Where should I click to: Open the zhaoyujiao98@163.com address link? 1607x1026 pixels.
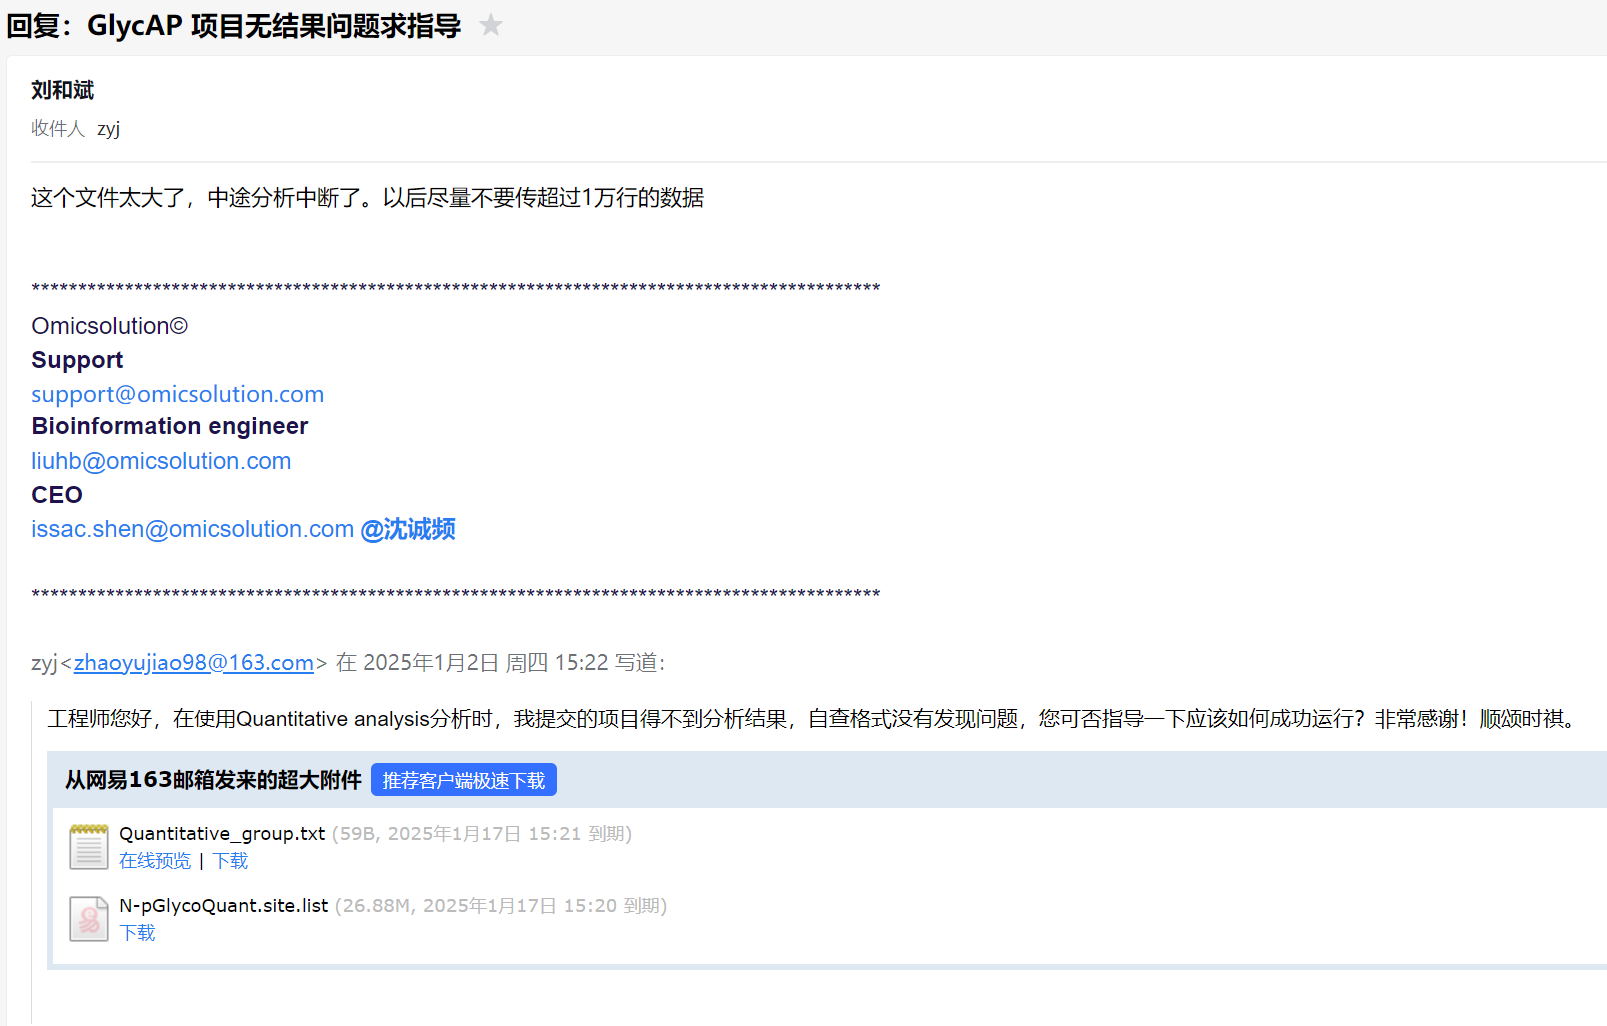194,663
